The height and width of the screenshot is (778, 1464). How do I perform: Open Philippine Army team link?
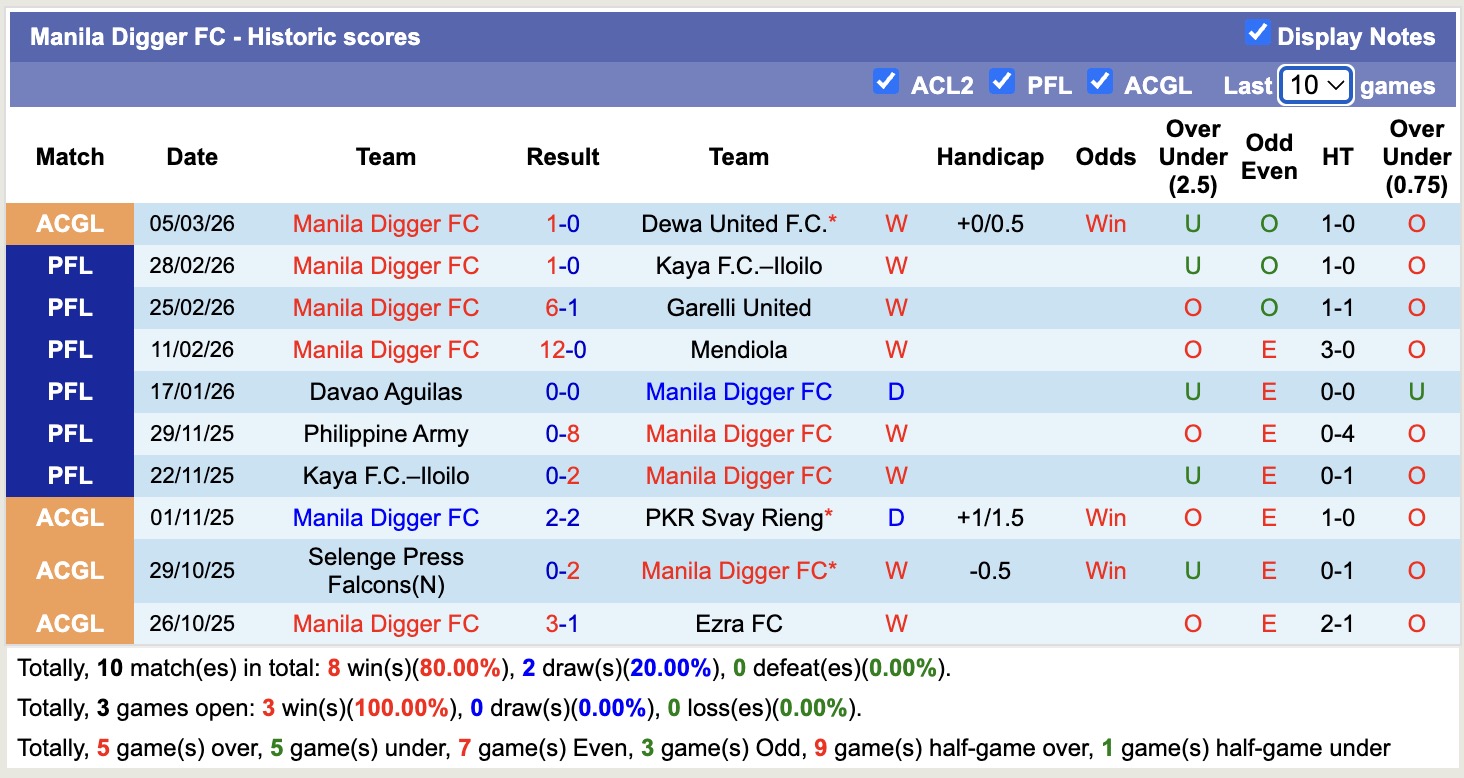coord(386,434)
